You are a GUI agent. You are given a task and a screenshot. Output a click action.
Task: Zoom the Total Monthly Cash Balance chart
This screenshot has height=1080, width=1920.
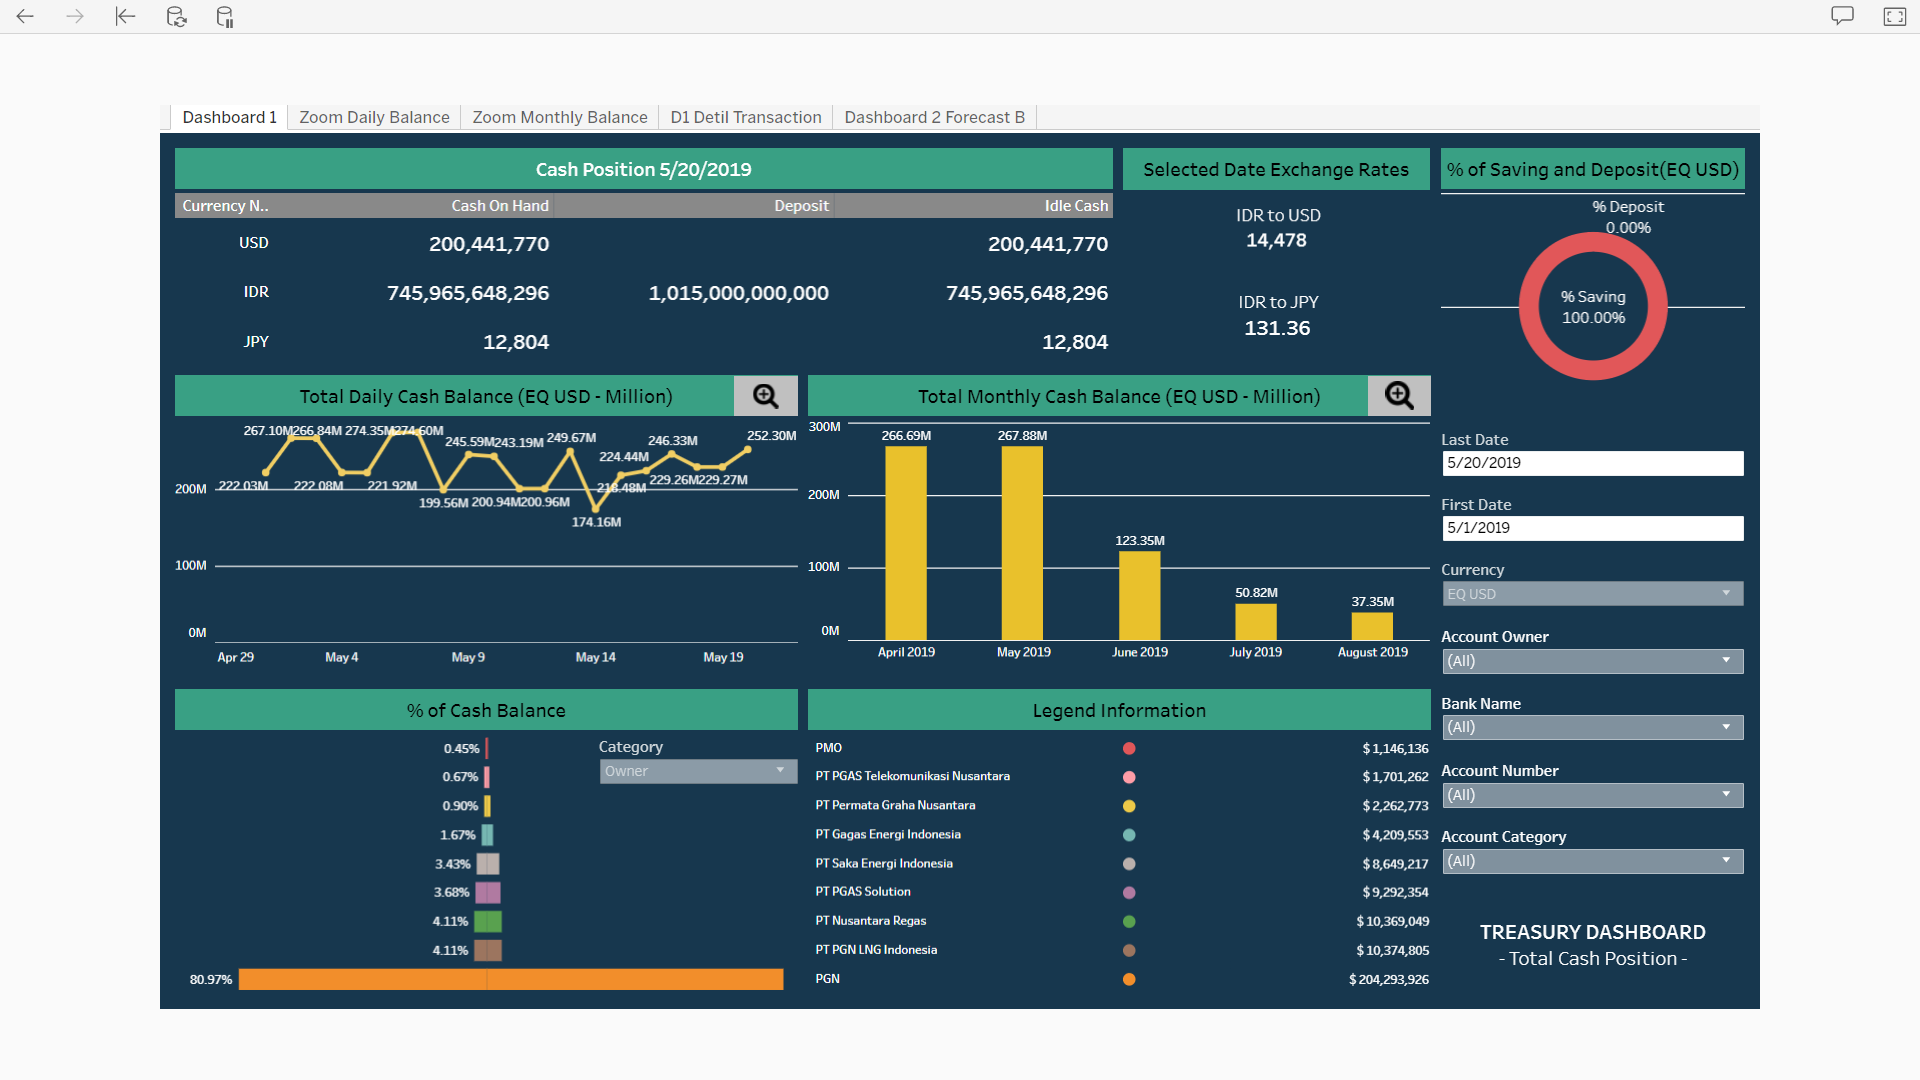(1397, 396)
